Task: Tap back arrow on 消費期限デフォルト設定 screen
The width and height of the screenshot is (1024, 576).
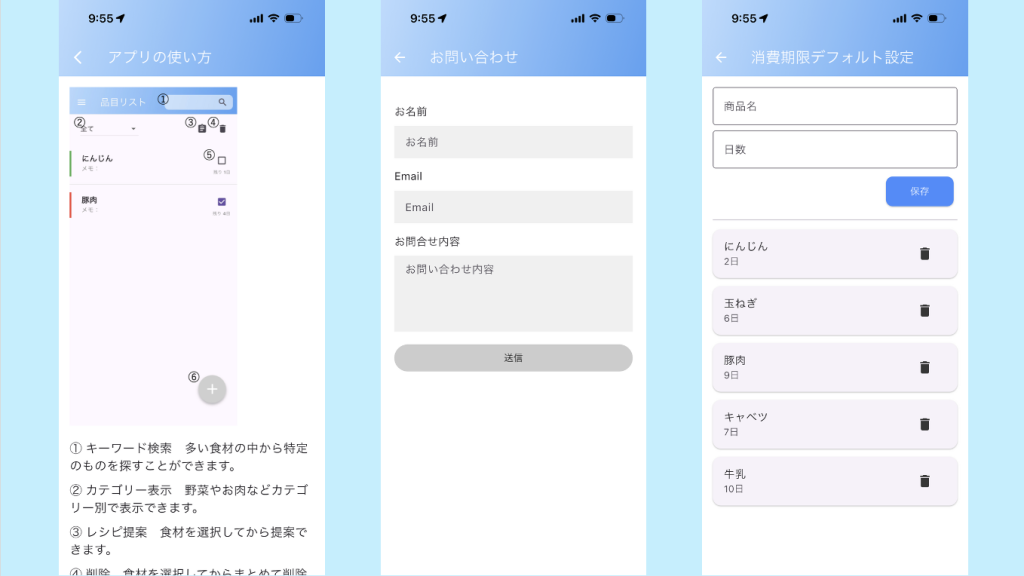Action: [721, 57]
